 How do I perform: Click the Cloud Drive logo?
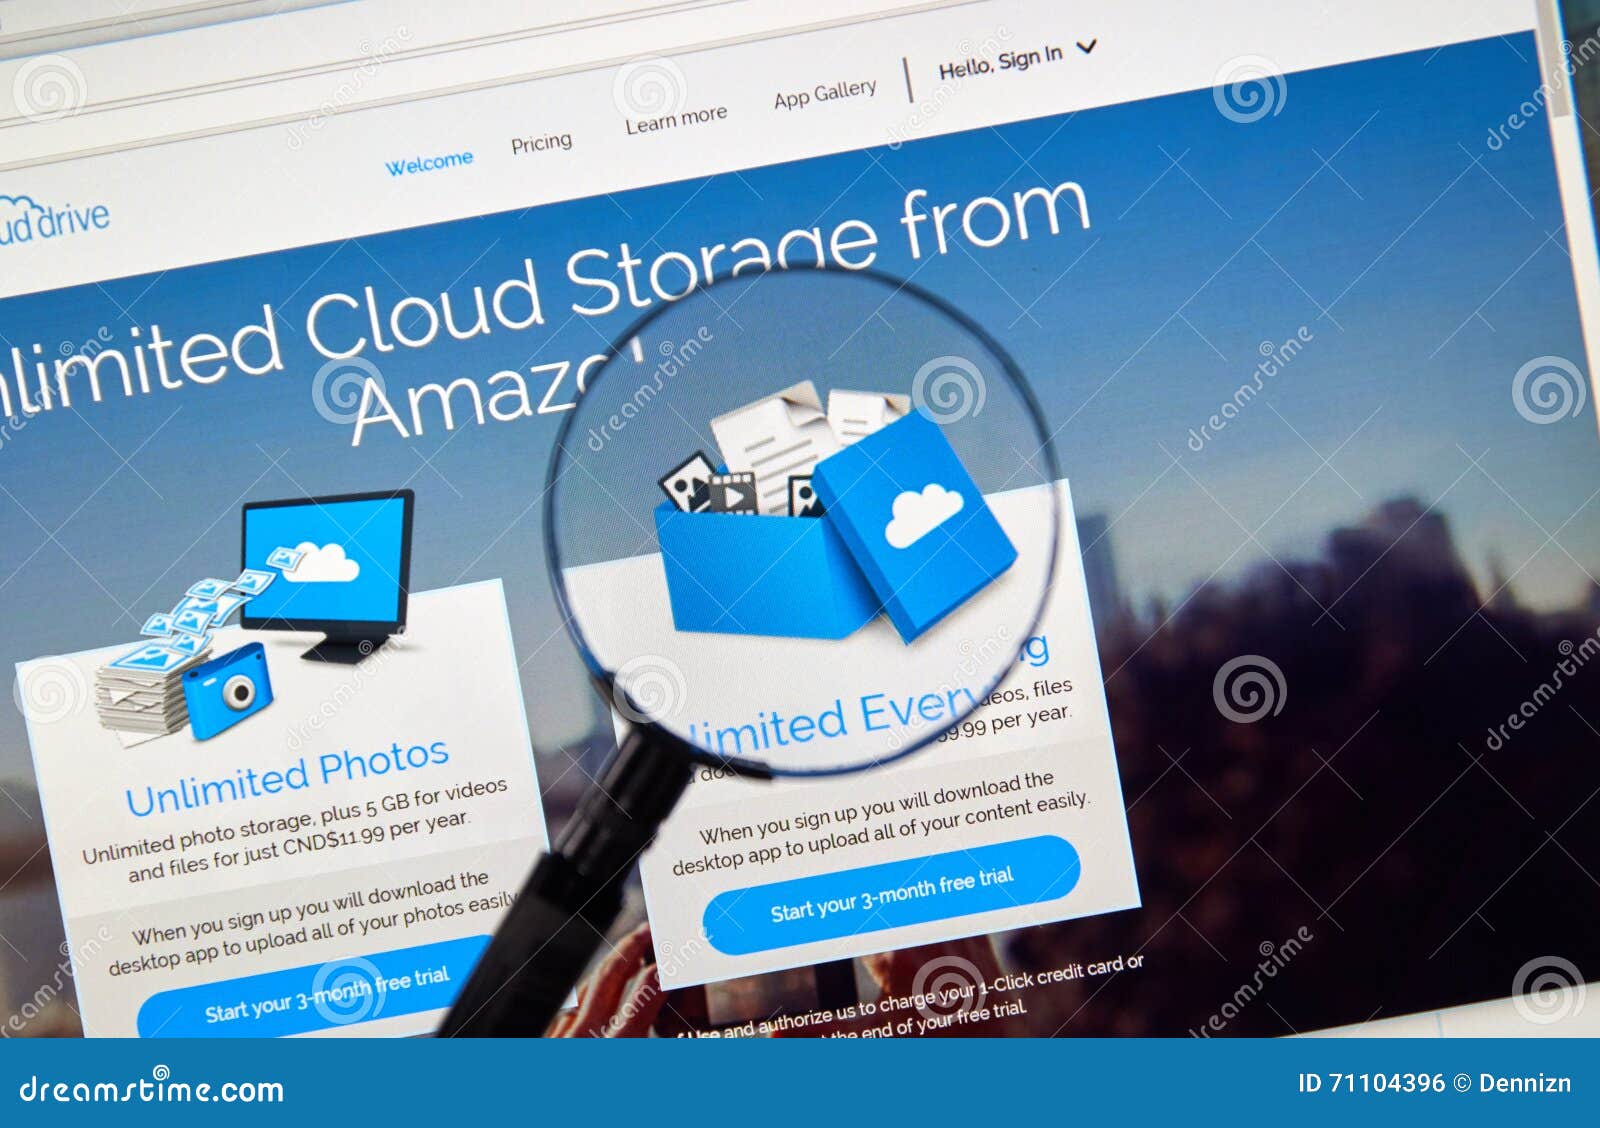pyautogui.click(x=53, y=221)
